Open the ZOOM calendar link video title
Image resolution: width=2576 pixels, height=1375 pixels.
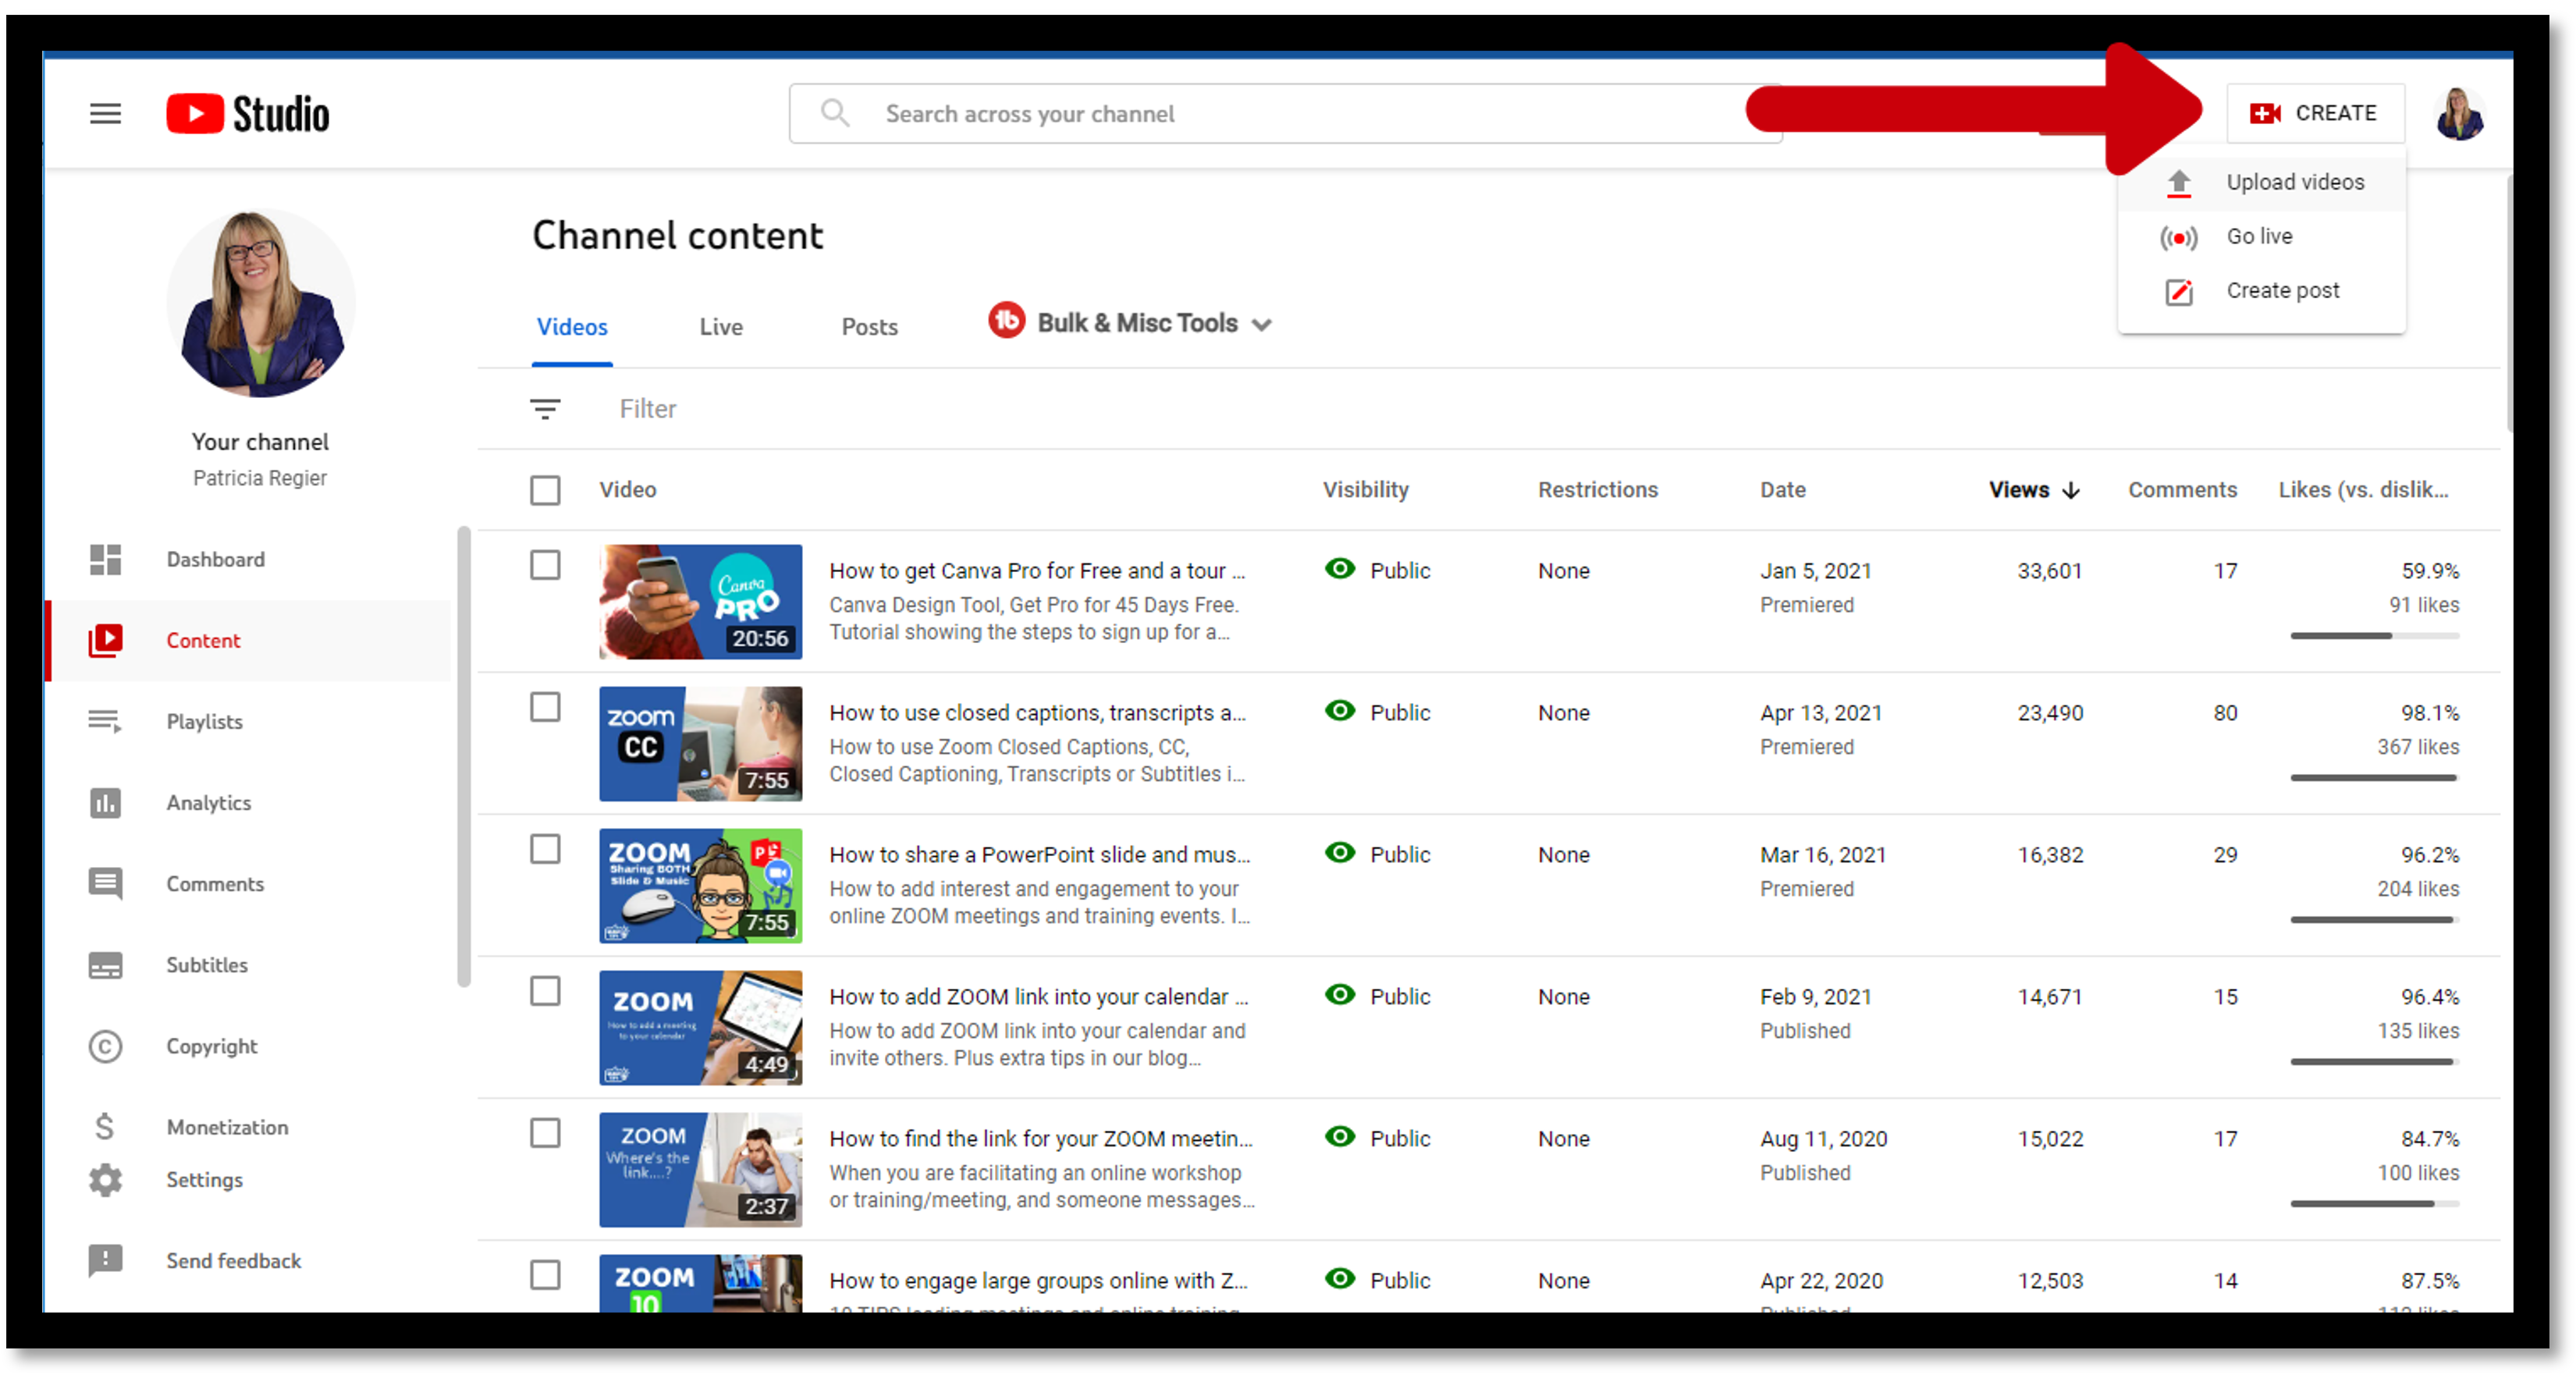(x=1037, y=997)
